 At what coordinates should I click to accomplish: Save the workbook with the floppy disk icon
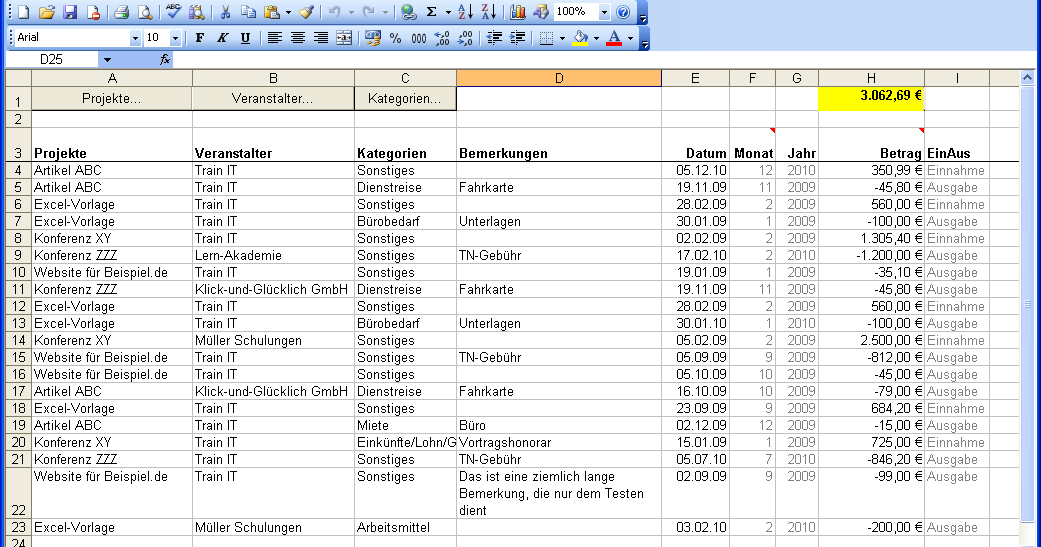pyautogui.click(x=70, y=12)
